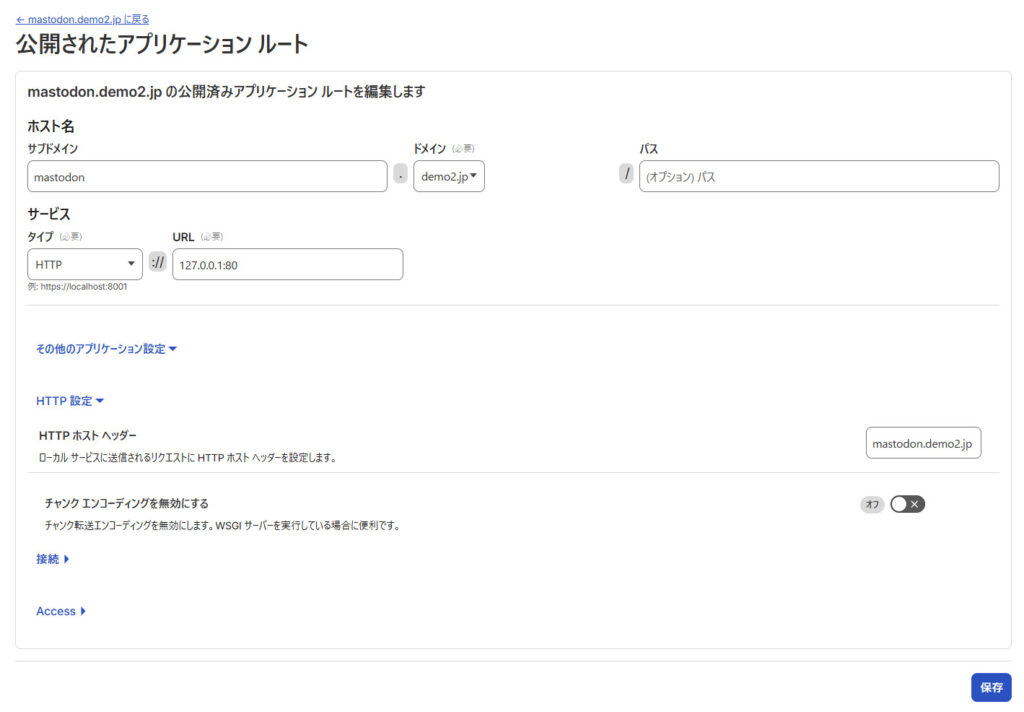Click the サブドメイン field containing mastodon
This screenshot has height=712, width=1024.
(207, 176)
